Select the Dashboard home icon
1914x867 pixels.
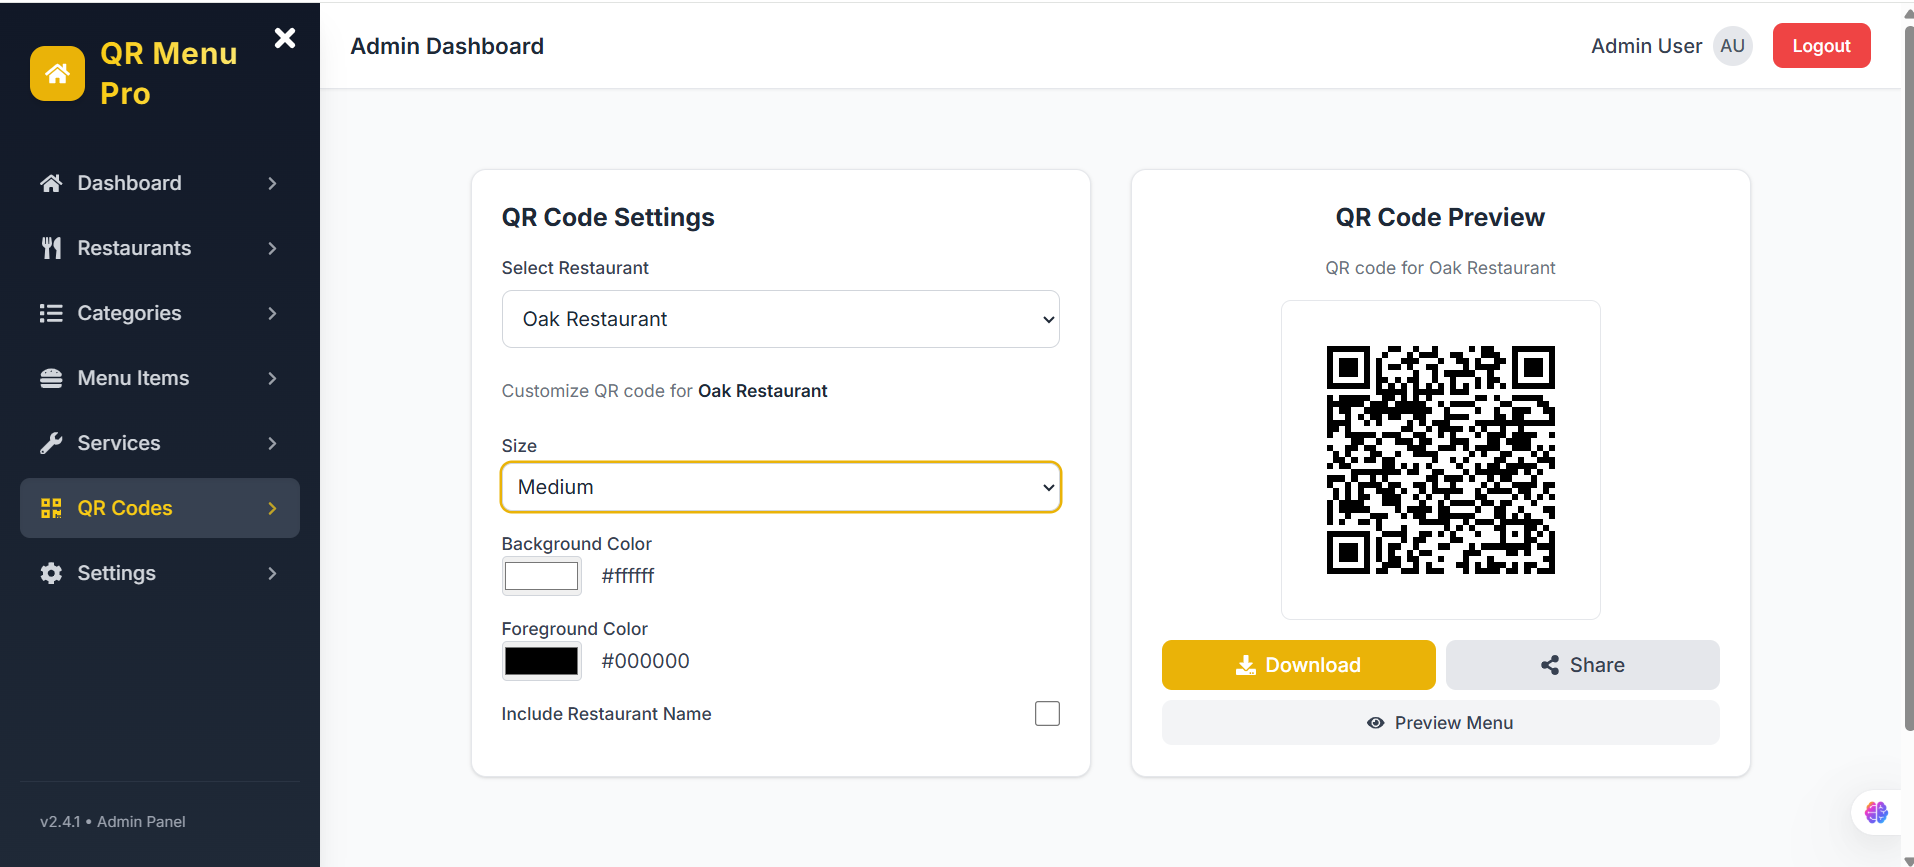[51, 183]
